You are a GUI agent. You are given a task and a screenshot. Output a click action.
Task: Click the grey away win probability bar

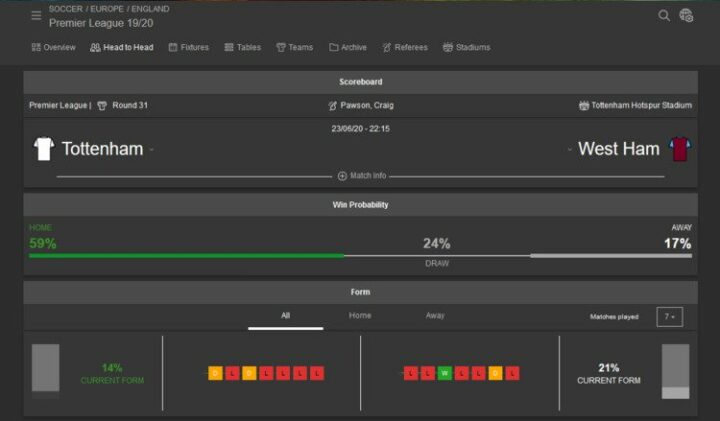tap(611, 256)
